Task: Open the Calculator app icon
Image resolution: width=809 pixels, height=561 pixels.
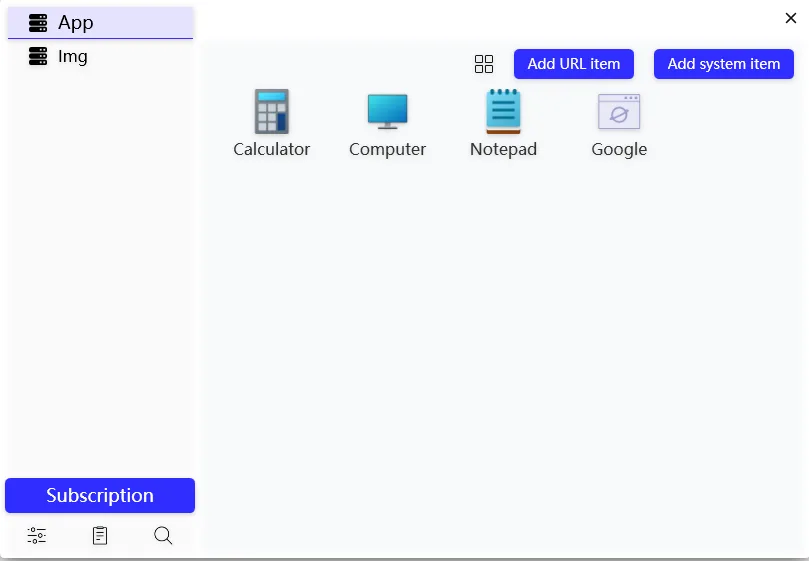Action: (271, 111)
